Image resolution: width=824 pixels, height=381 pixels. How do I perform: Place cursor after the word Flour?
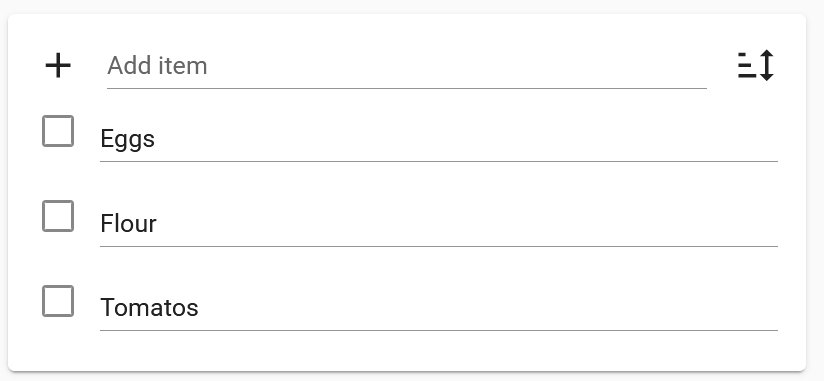157,224
